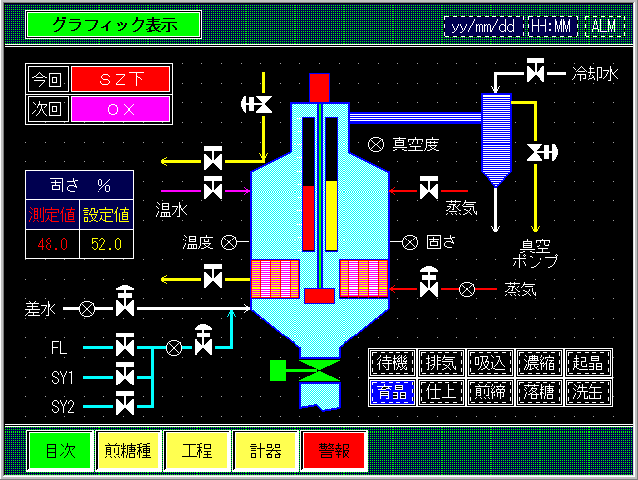Image resolution: width=638 pixels, height=480 pixels.
Task: Toggle the FL line valve
Action: [126, 348]
